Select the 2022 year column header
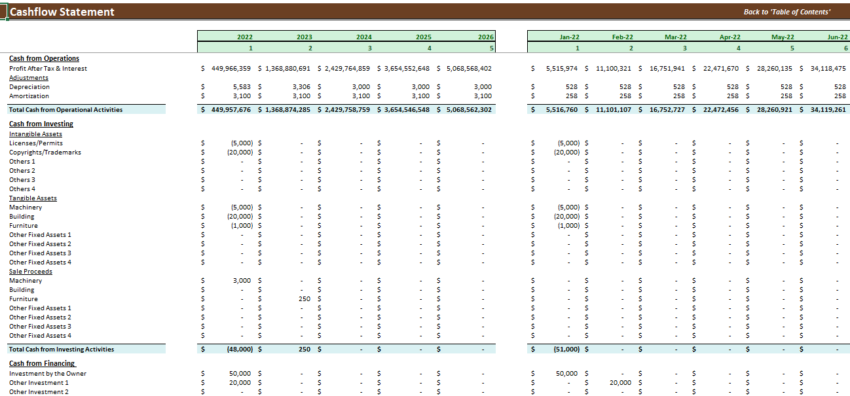 245,37
